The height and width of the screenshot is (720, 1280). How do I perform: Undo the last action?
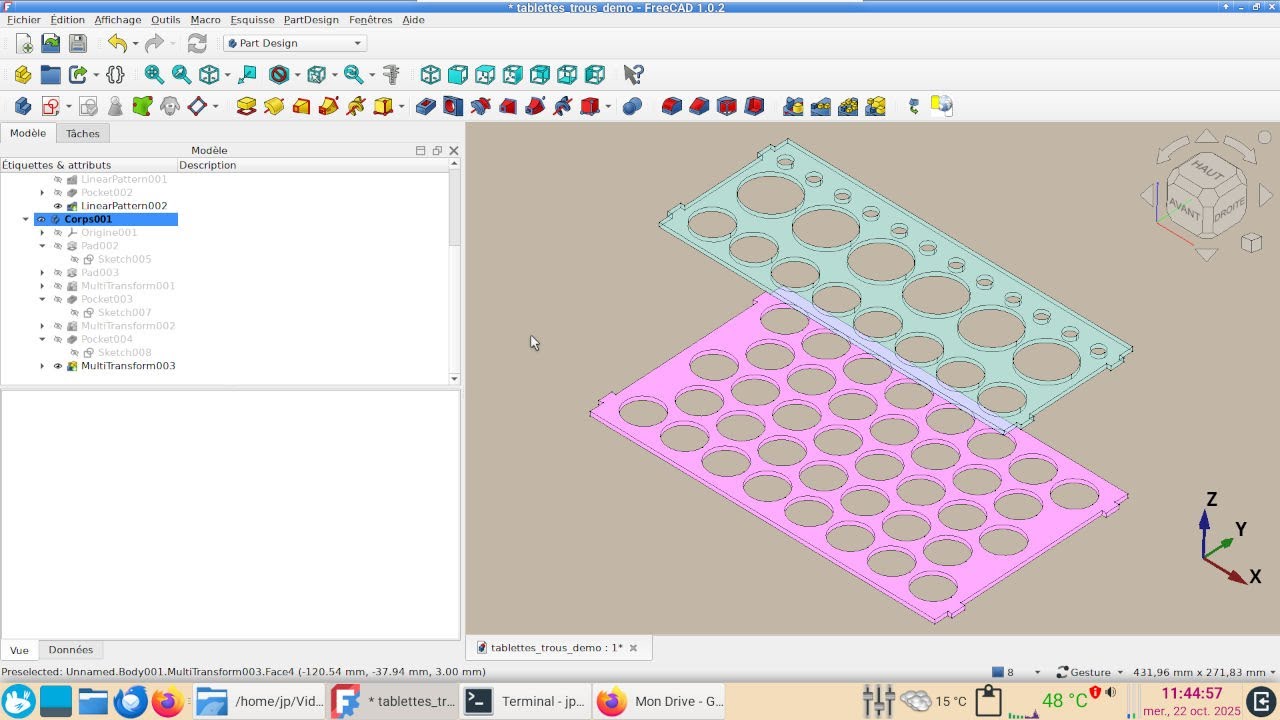(x=118, y=43)
